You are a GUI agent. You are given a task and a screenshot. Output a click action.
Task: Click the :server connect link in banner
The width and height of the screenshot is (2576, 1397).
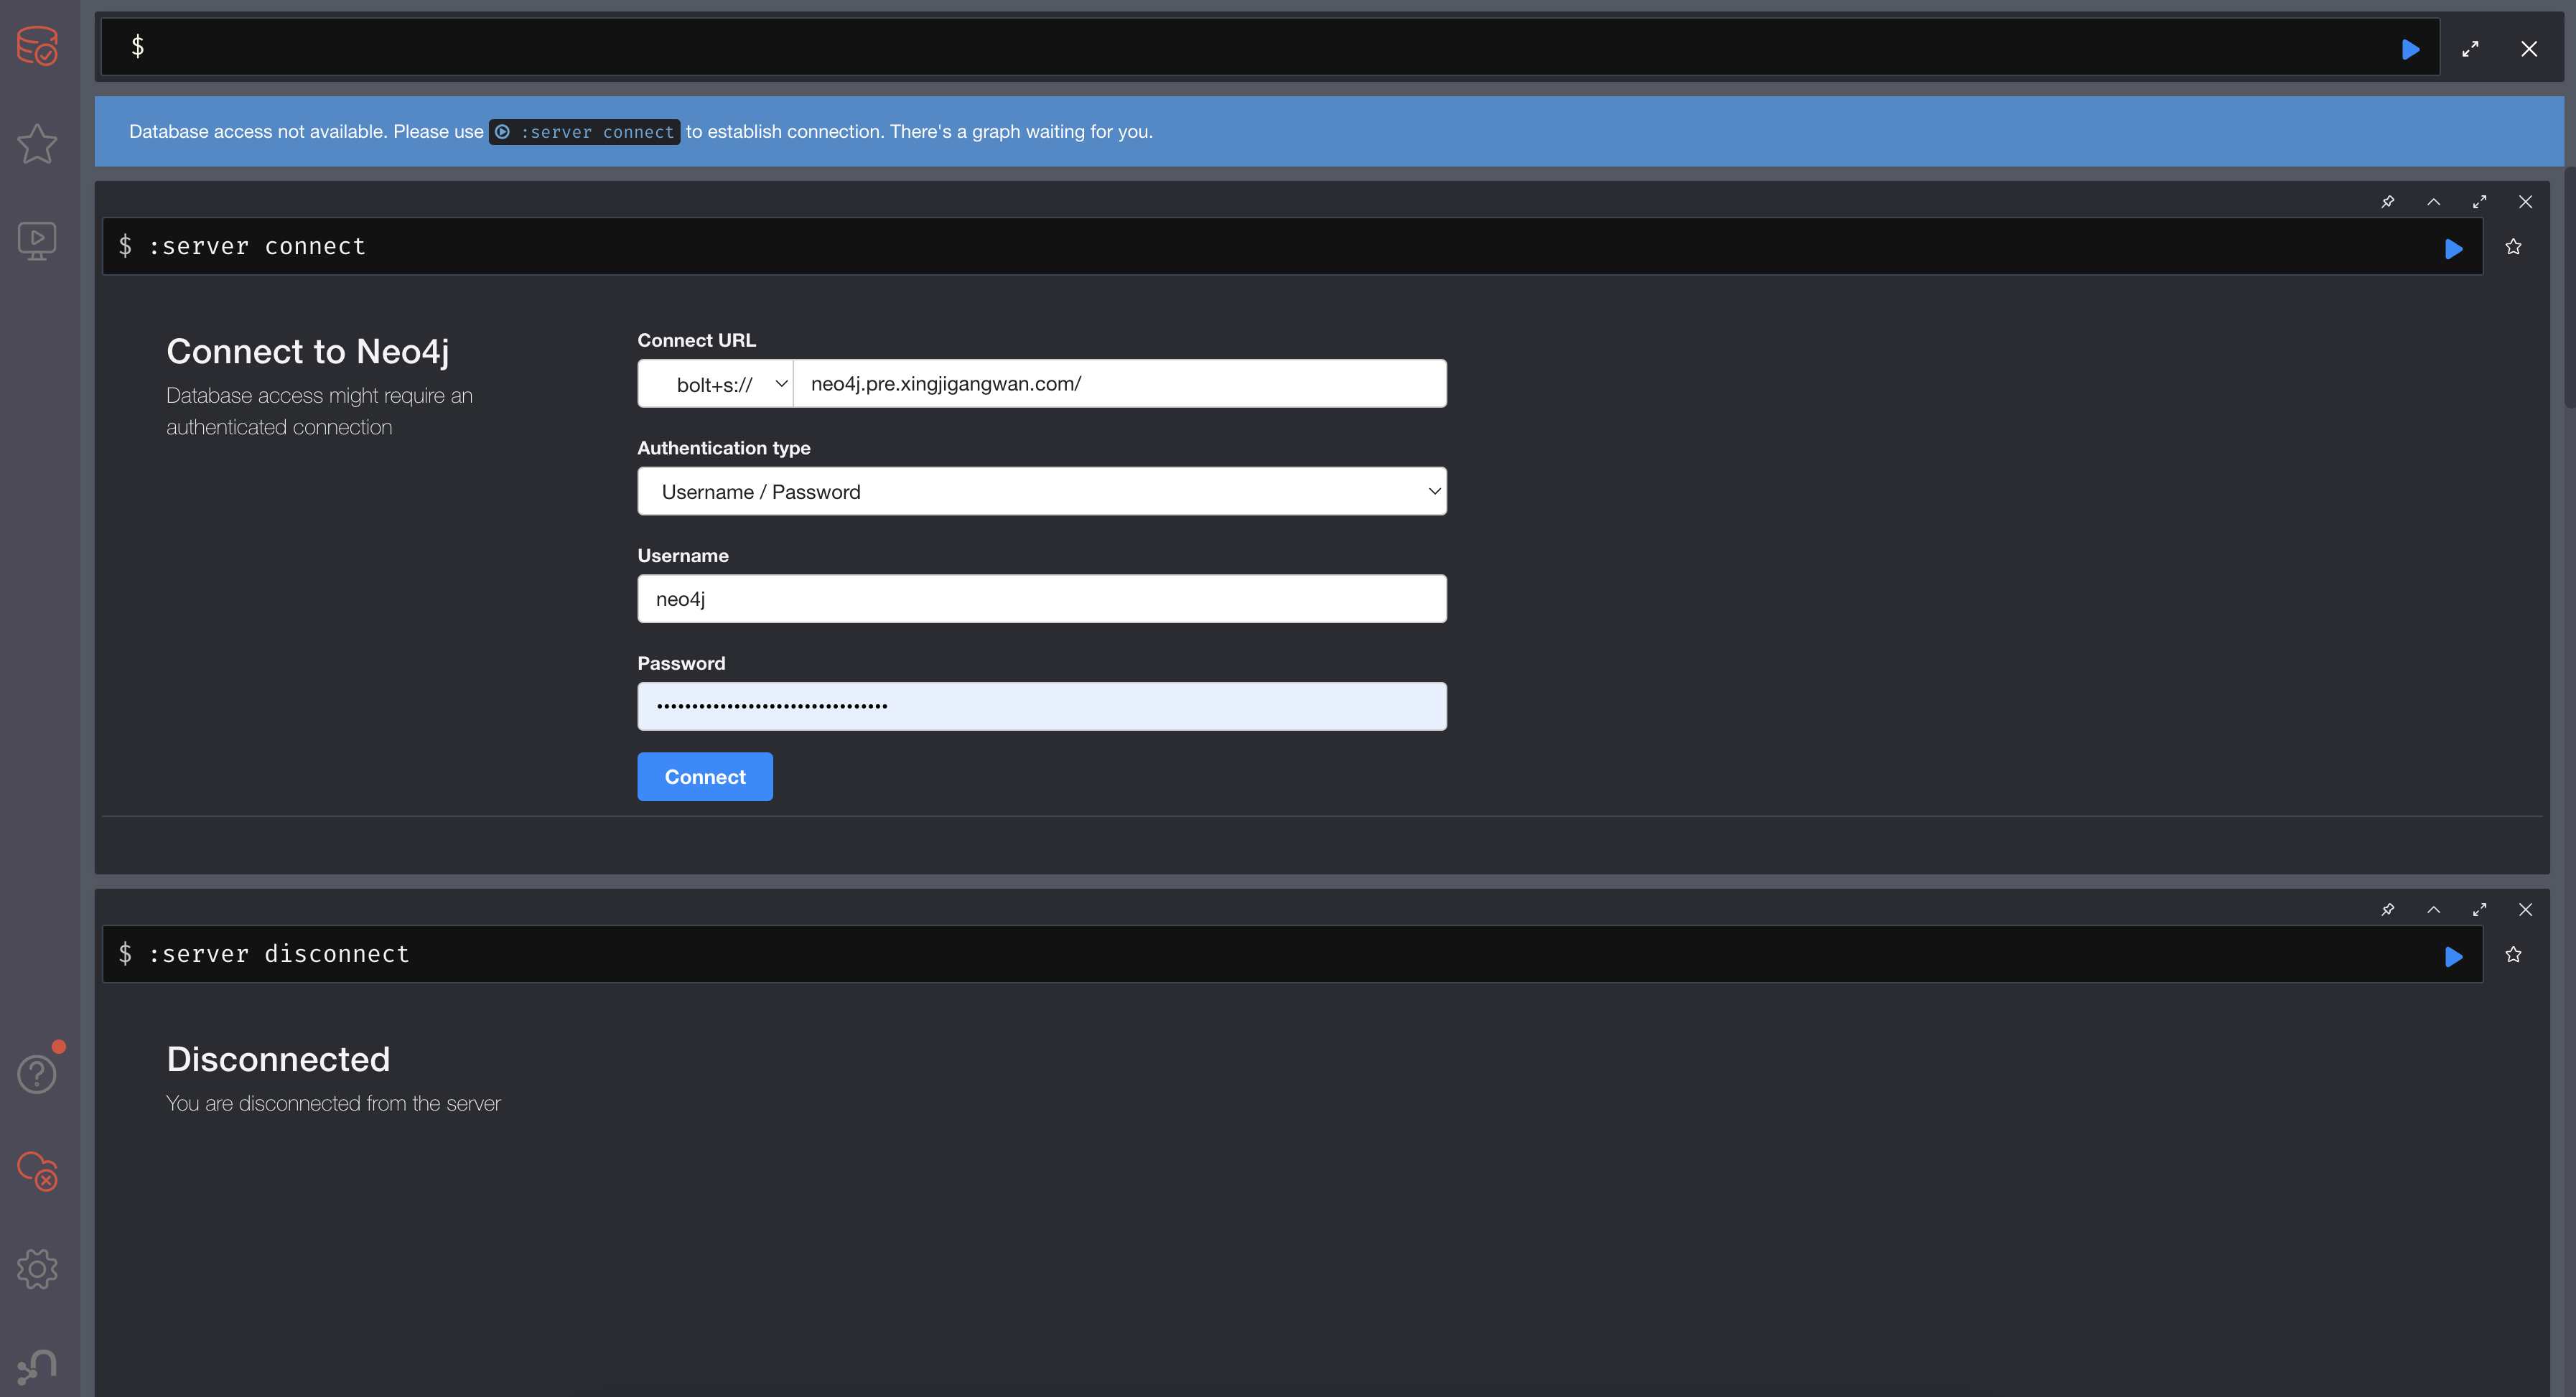[585, 132]
